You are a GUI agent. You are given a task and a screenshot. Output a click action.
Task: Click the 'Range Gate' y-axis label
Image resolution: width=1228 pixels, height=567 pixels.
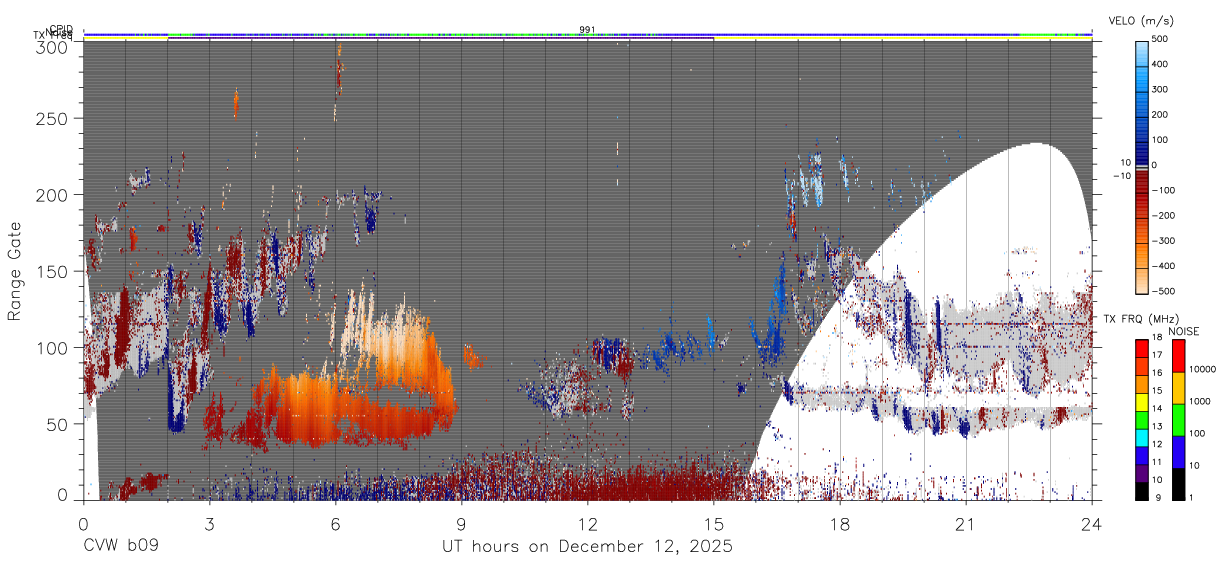[x=15, y=272]
